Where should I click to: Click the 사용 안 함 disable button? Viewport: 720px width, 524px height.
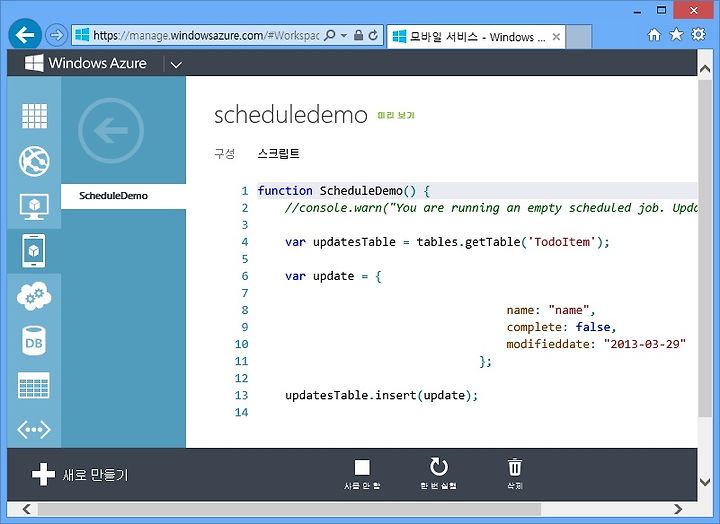[362, 474]
